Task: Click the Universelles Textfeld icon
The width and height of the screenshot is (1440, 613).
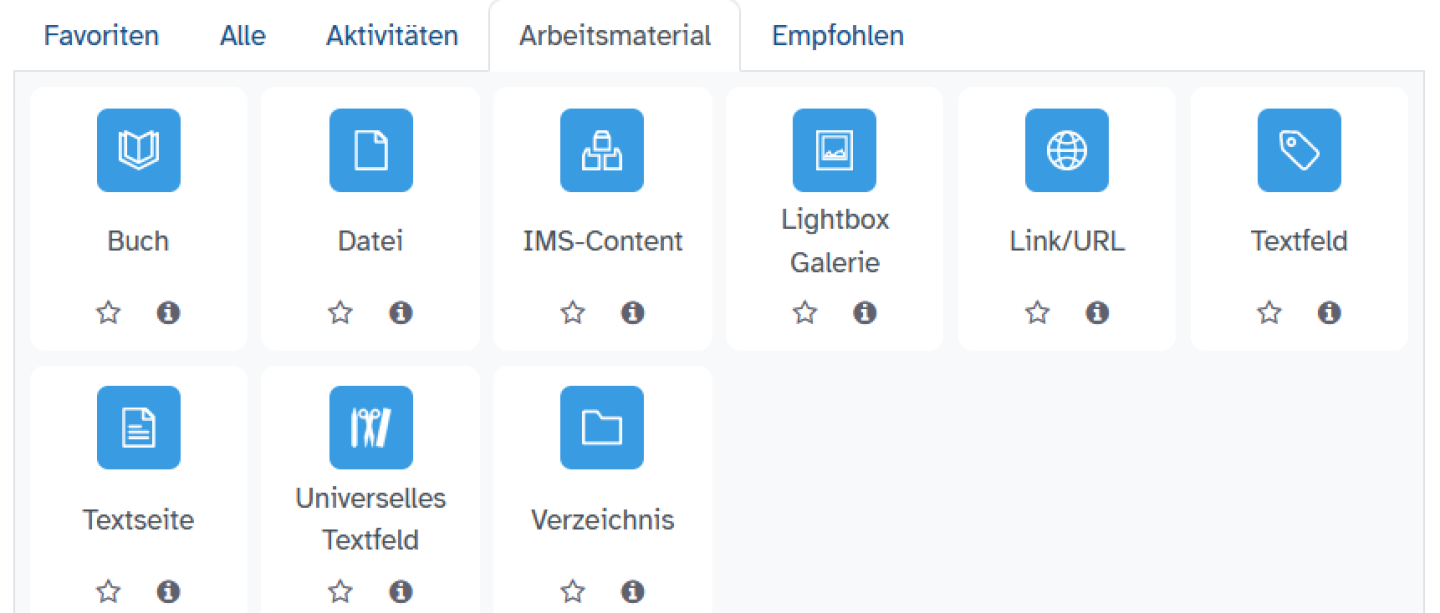Action: pyautogui.click(x=370, y=427)
